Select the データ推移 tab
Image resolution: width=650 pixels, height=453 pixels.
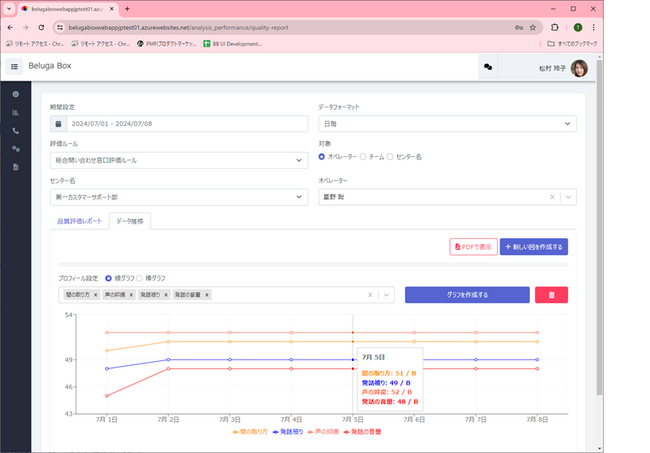point(128,221)
